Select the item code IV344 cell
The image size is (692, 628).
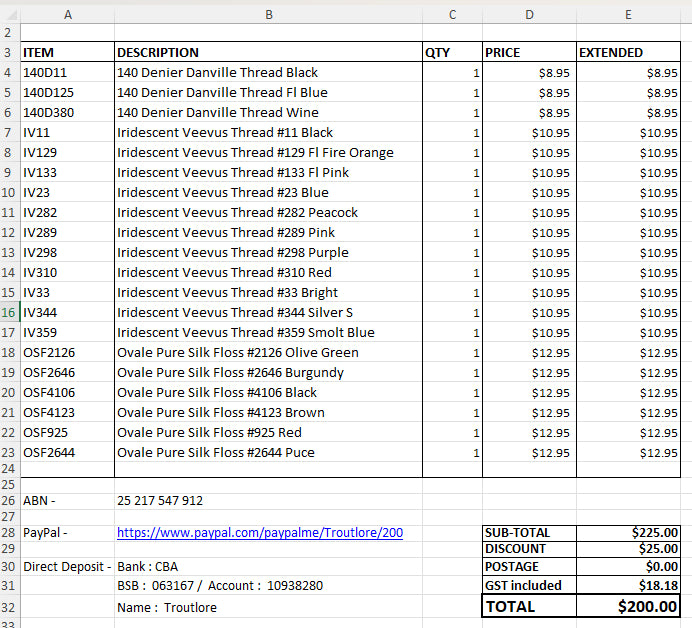pos(68,312)
